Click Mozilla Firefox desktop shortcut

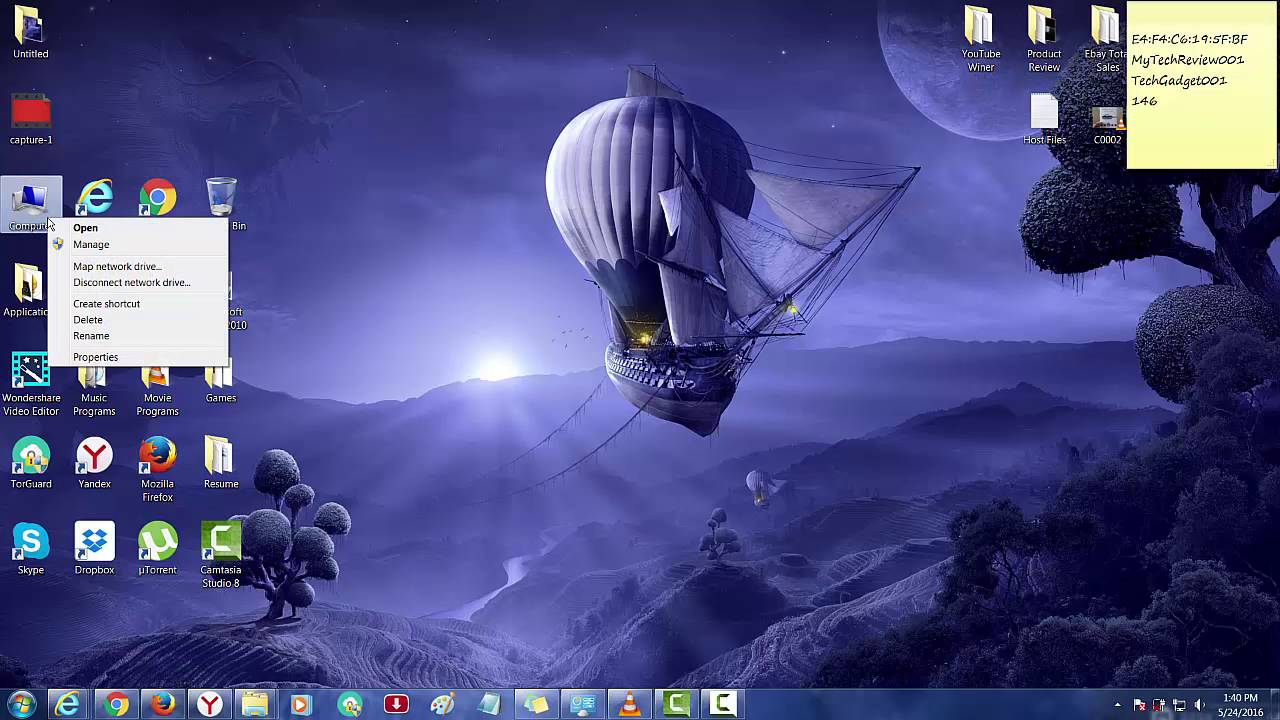[x=157, y=469]
